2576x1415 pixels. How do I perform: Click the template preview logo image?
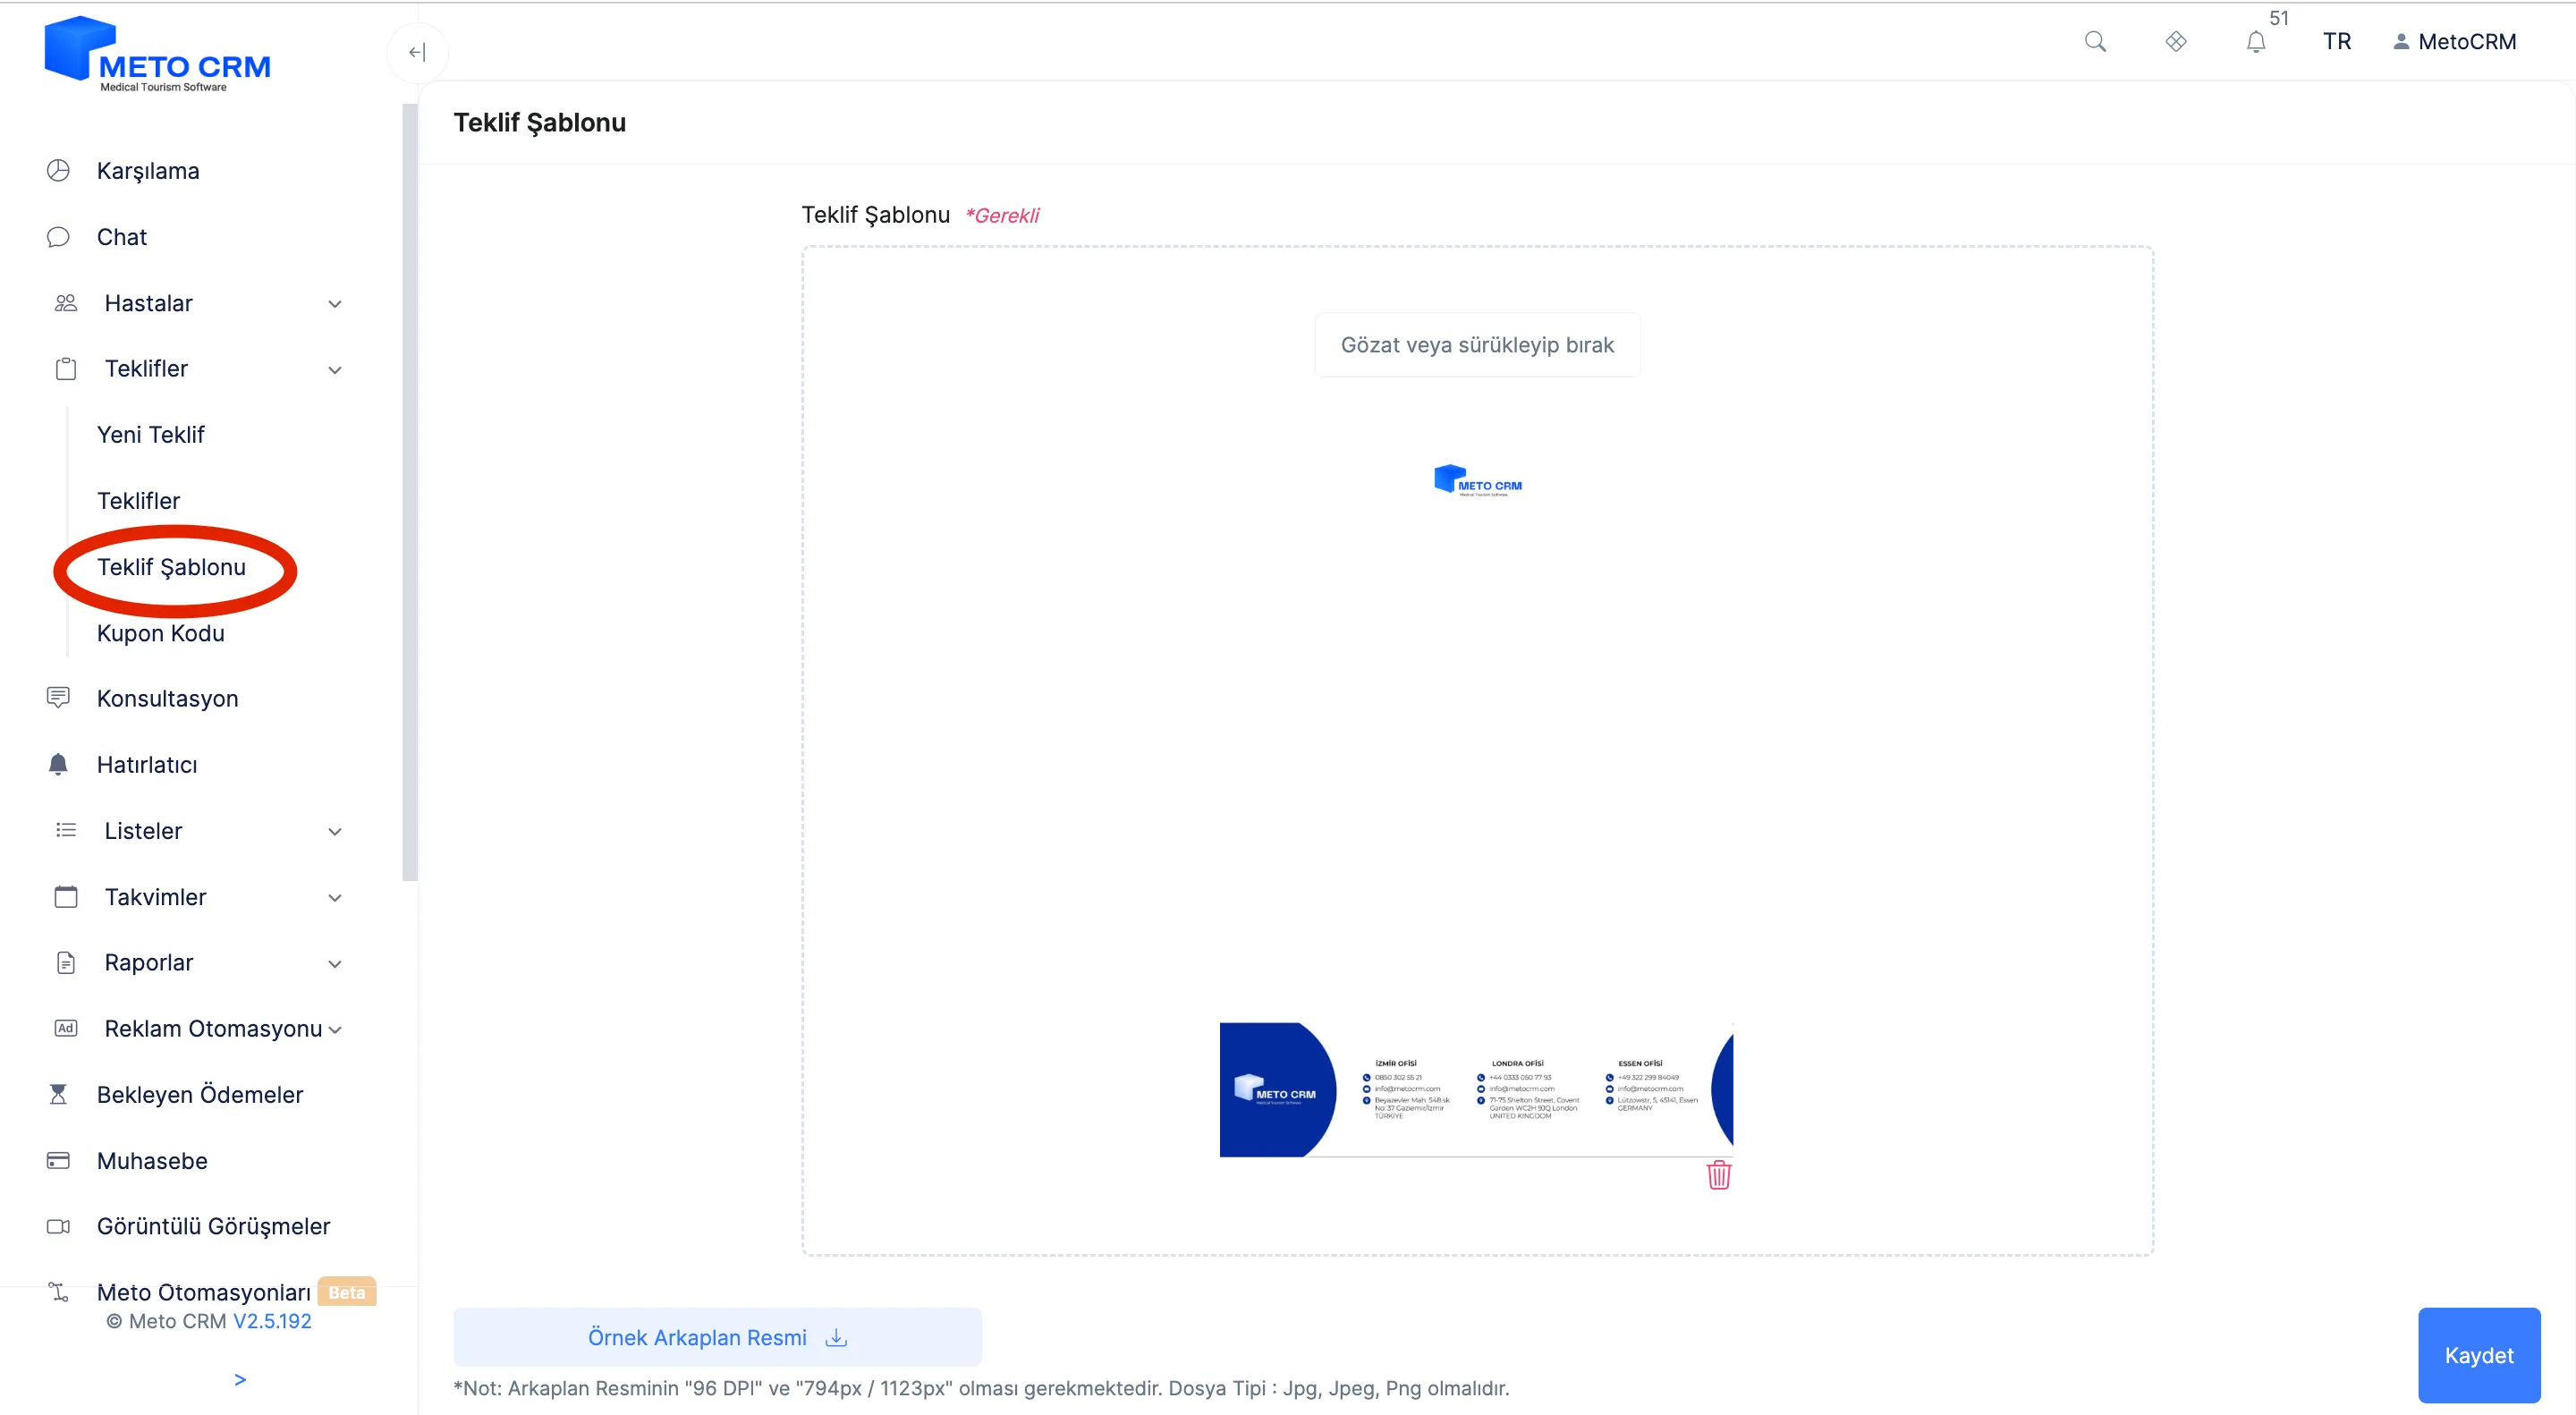(1477, 480)
